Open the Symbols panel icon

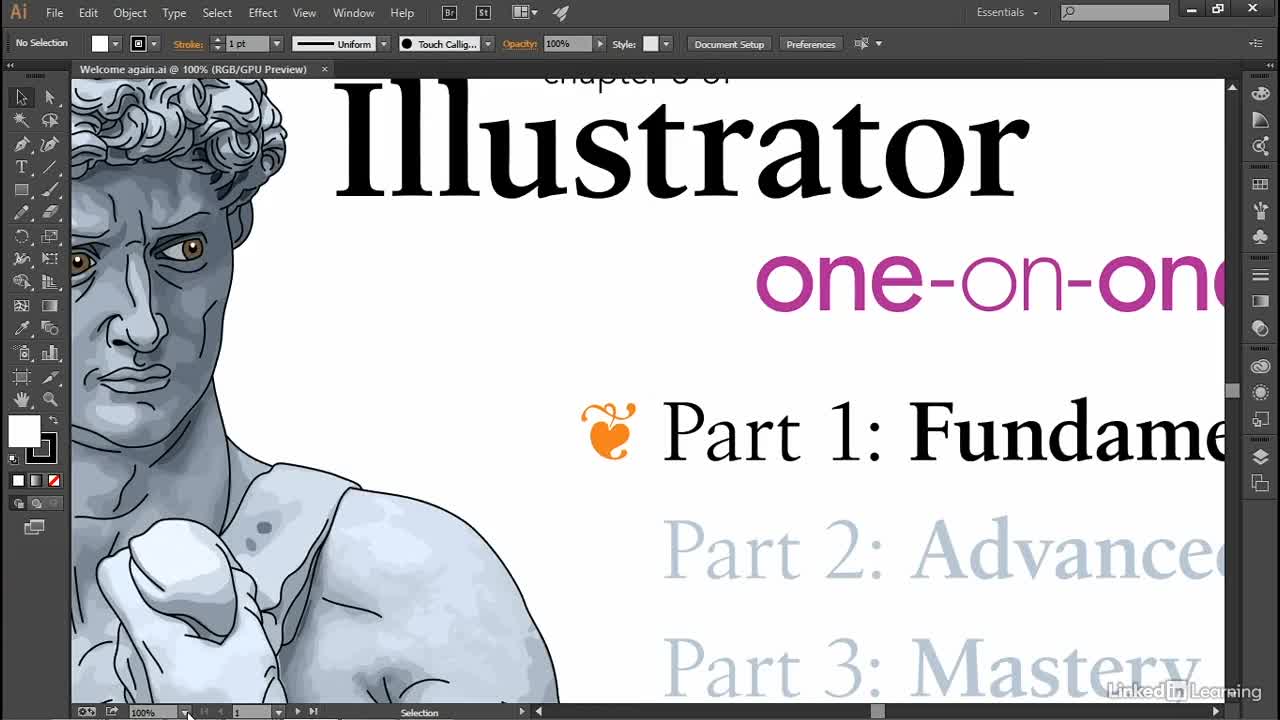[x=1260, y=237]
